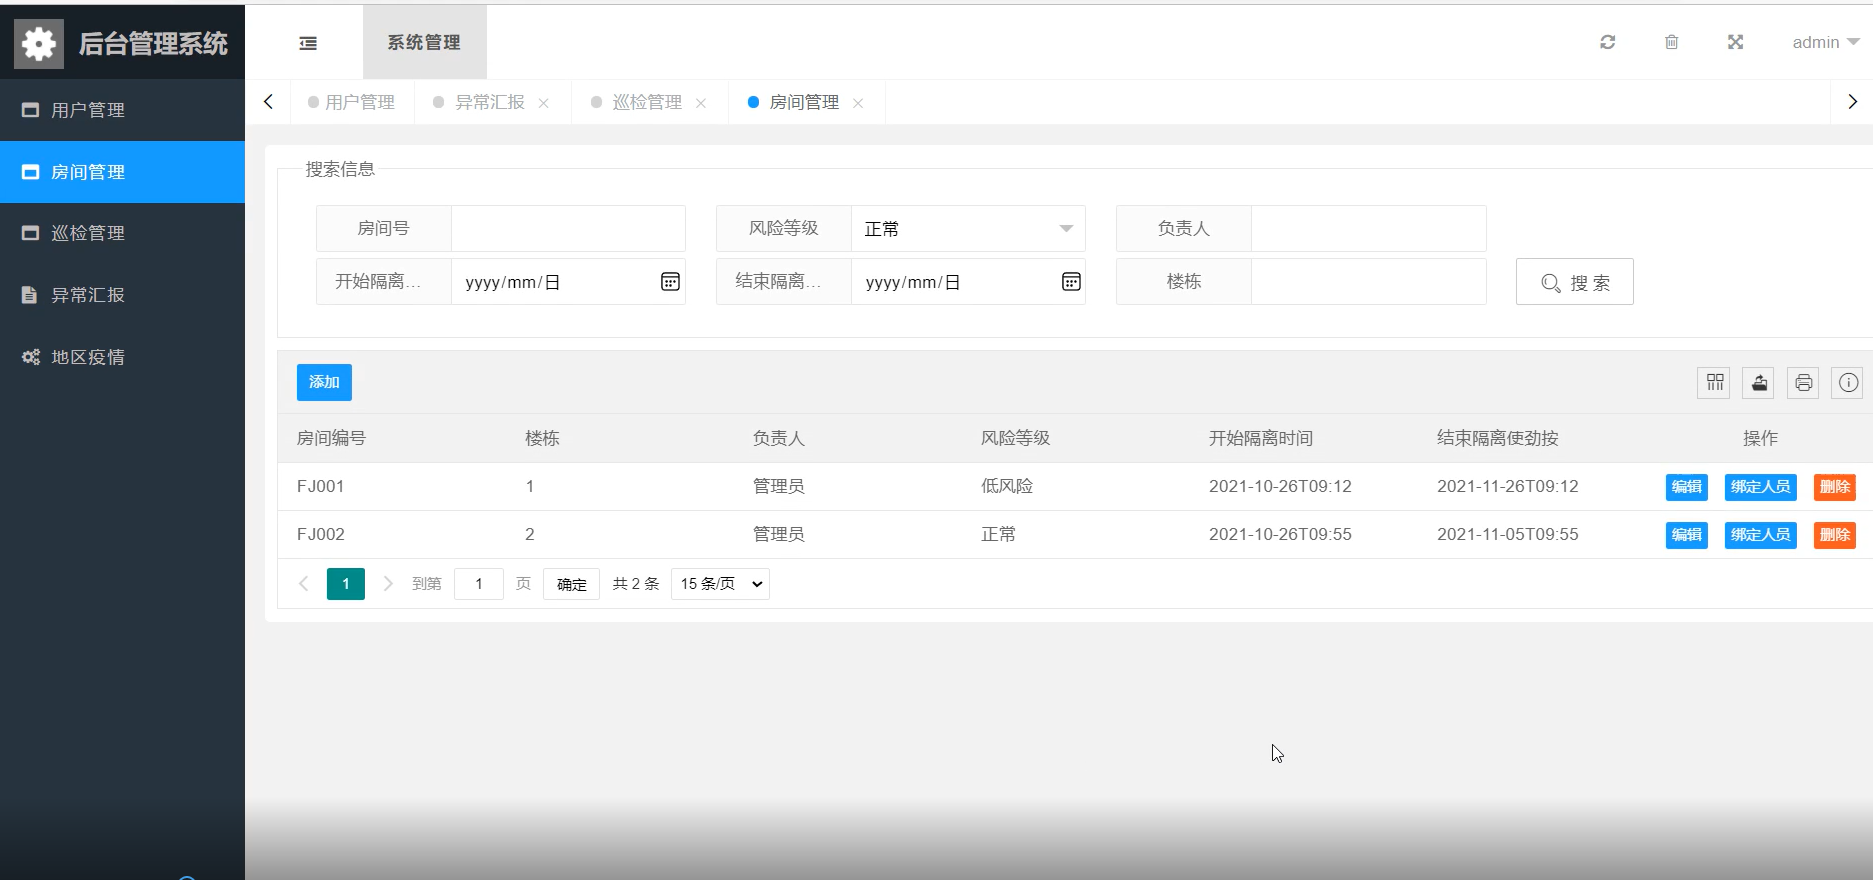Toggle the sidebar collapse icon
The width and height of the screenshot is (1873, 880).
(x=308, y=43)
